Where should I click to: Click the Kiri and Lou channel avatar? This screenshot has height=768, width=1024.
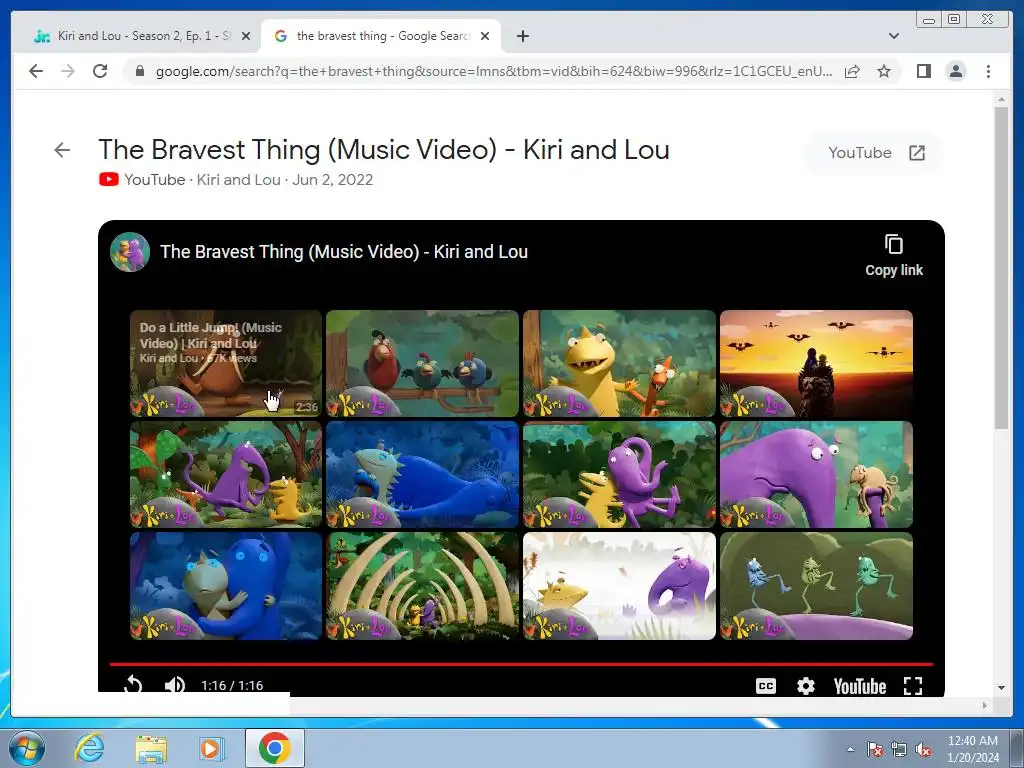pyautogui.click(x=130, y=251)
